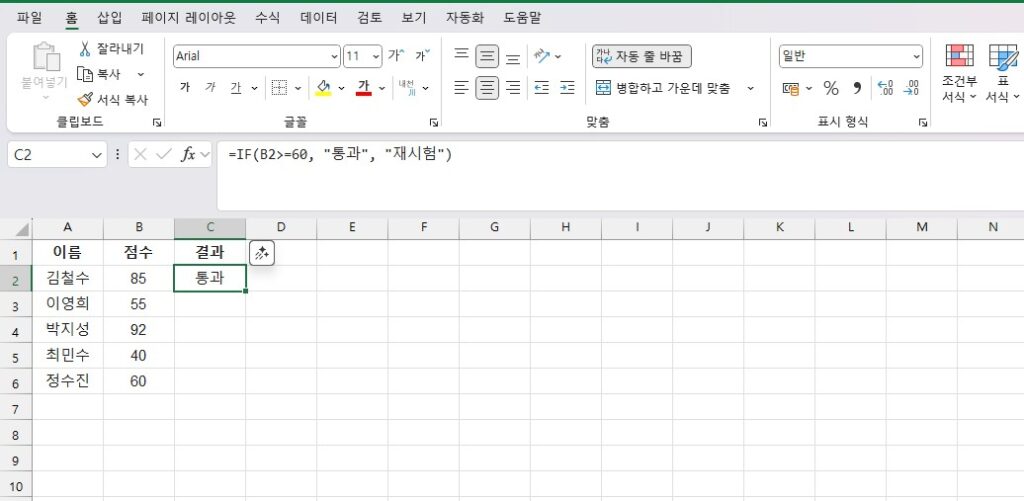Toggle Wrap Text (자동 줄 바꿈)
The image size is (1024, 501).
[x=641, y=56]
